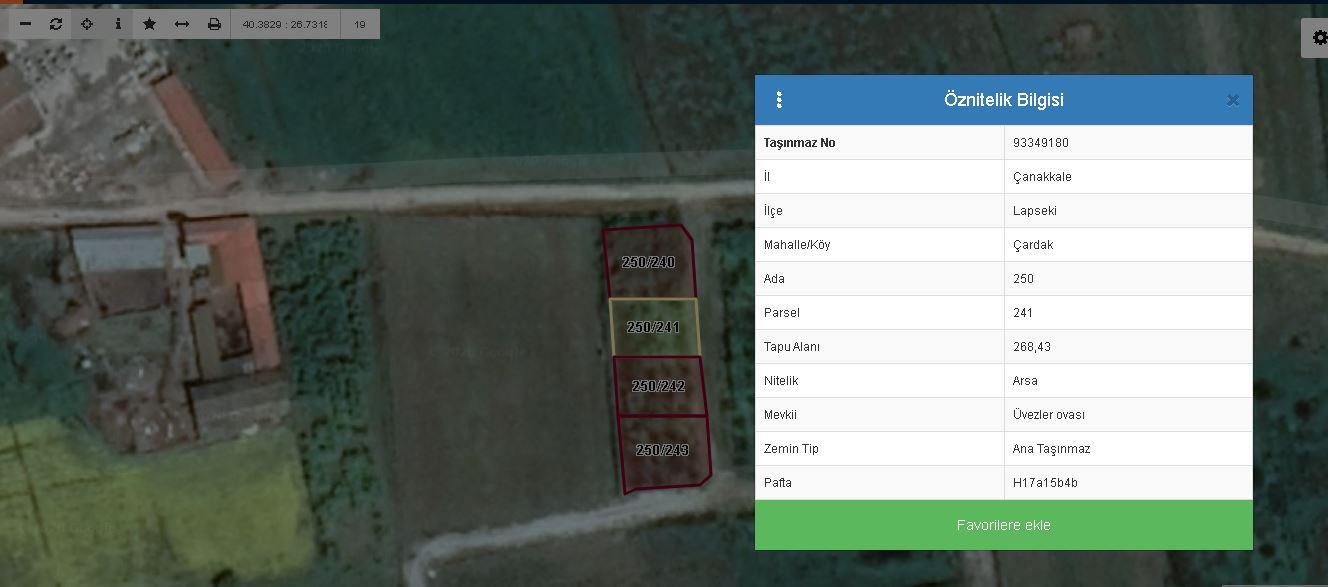Click the zoom level 19 indicator
This screenshot has height=587, width=1328.
click(x=360, y=24)
